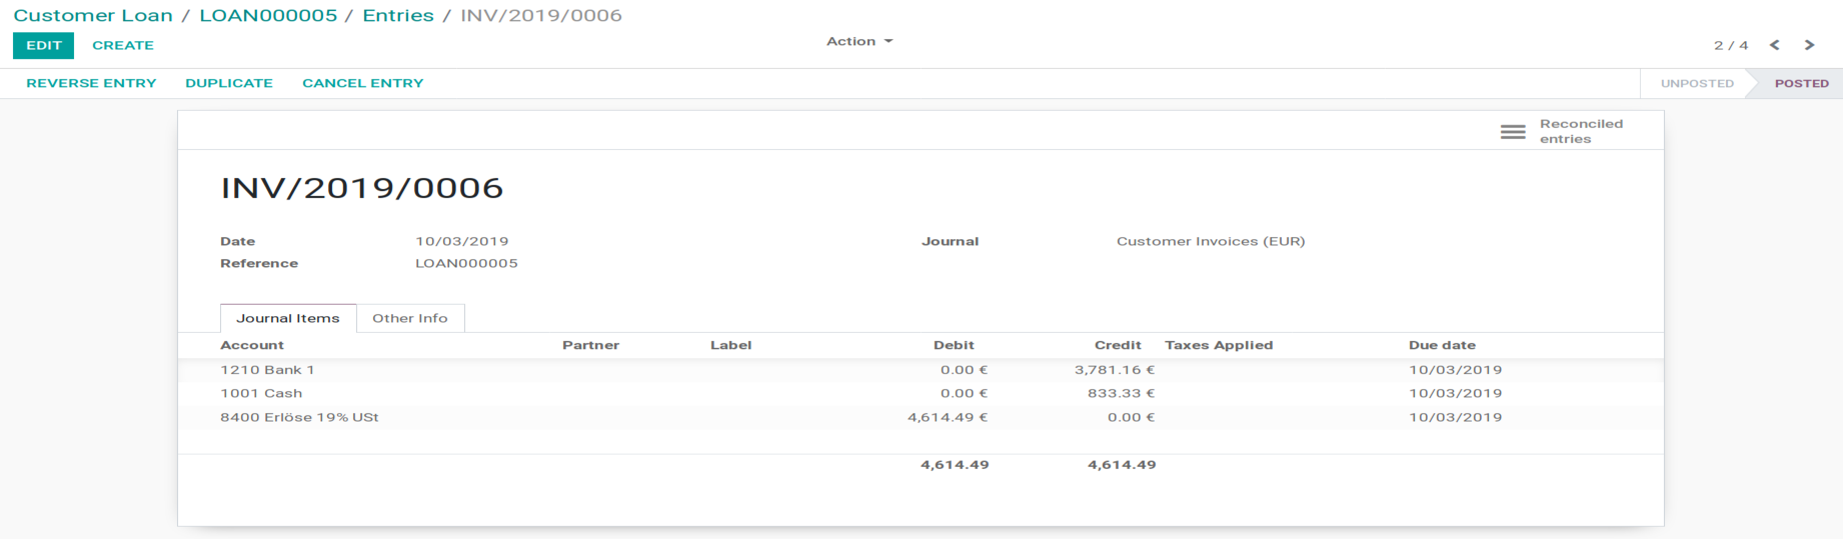
Task: Open the 8400 Erlöse 19% USt line
Action: pos(299,418)
